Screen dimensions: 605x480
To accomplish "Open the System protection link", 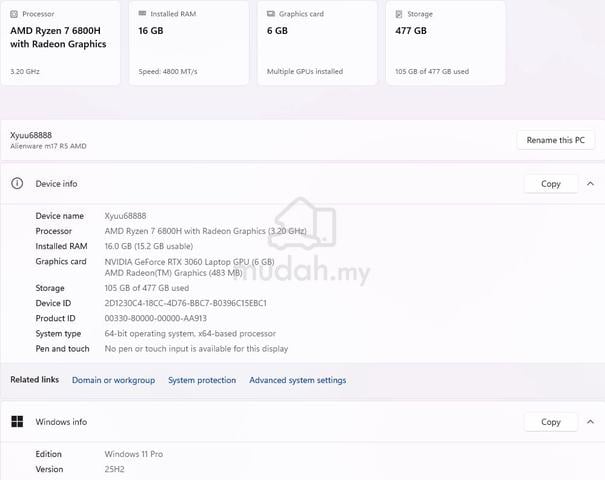I will (202, 380).
